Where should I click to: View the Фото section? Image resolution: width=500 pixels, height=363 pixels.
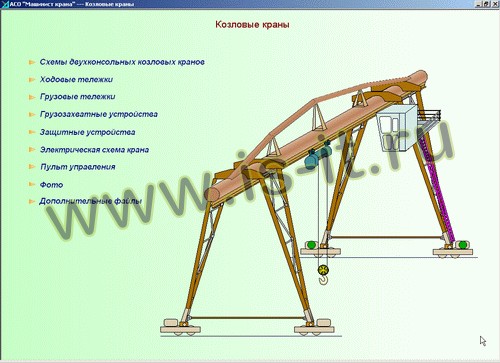(x=51, y=185)
